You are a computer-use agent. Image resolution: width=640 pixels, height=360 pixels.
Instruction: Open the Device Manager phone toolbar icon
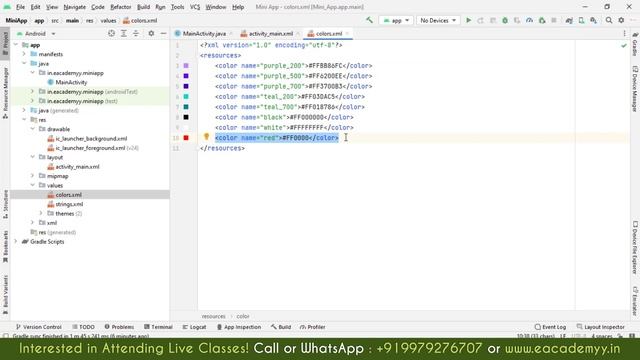[581, 20]
